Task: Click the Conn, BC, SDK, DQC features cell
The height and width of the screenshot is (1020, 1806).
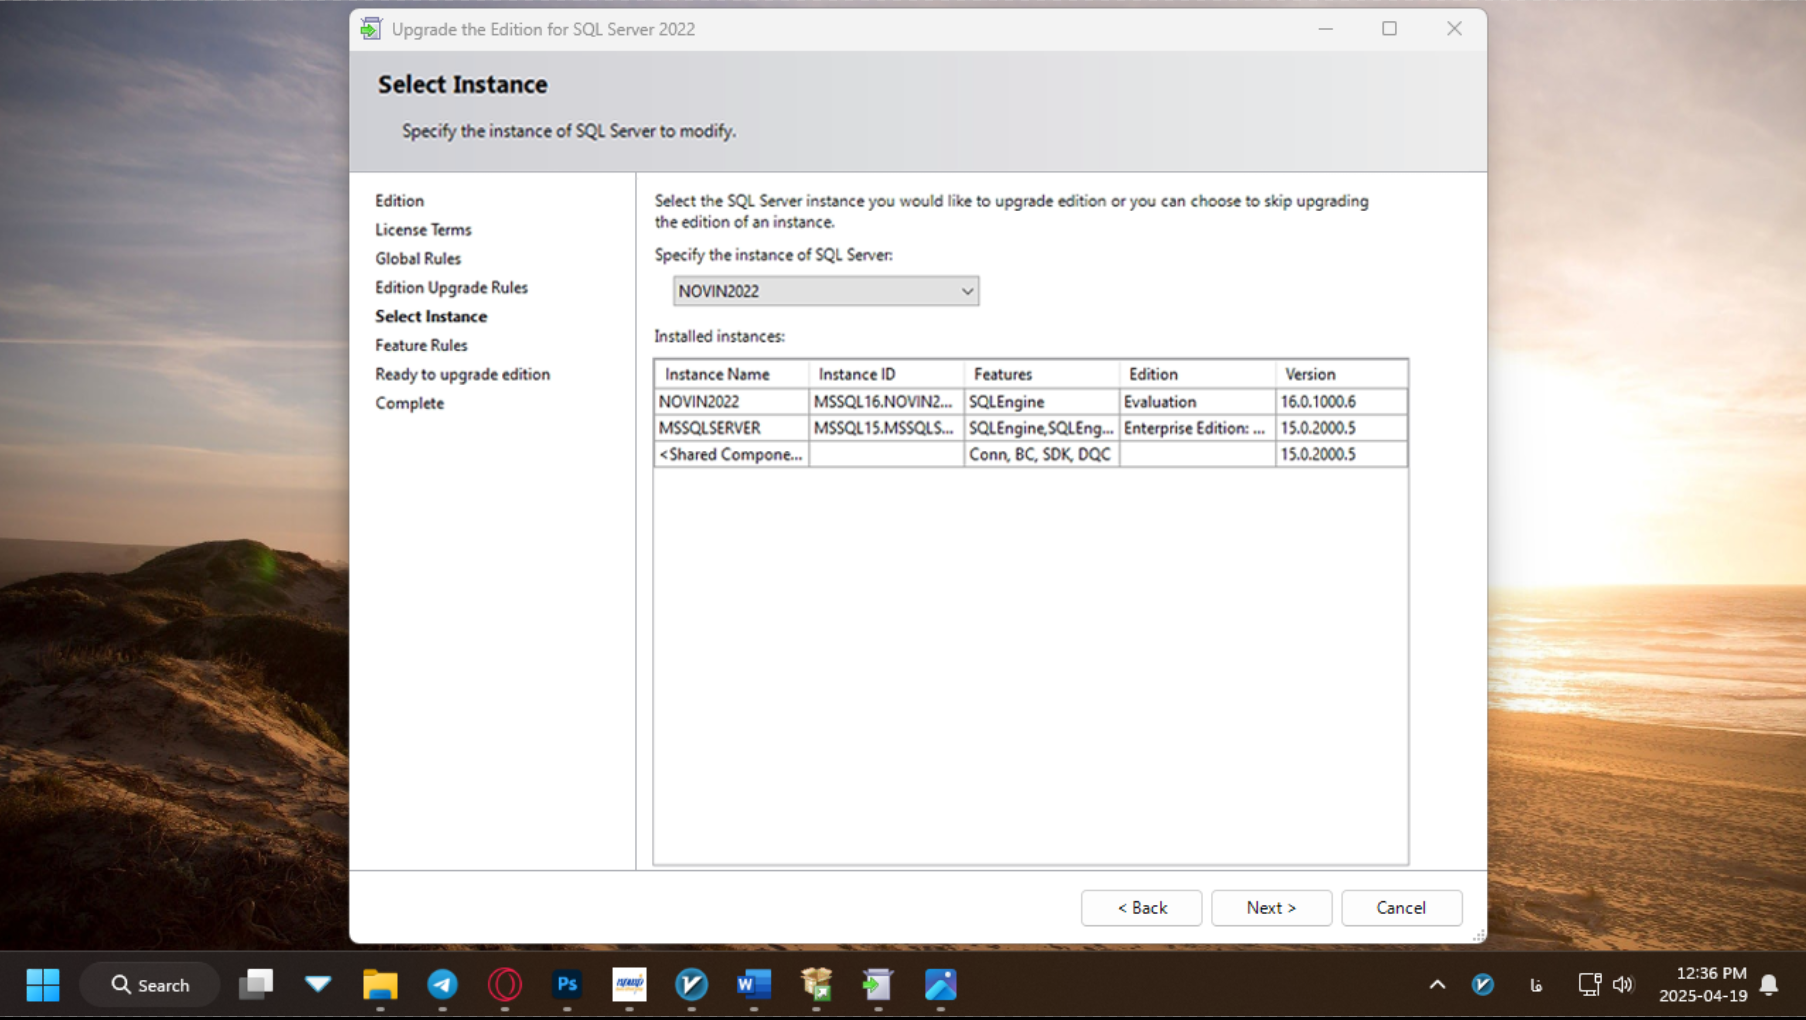Action: [x=1041, y=454]
